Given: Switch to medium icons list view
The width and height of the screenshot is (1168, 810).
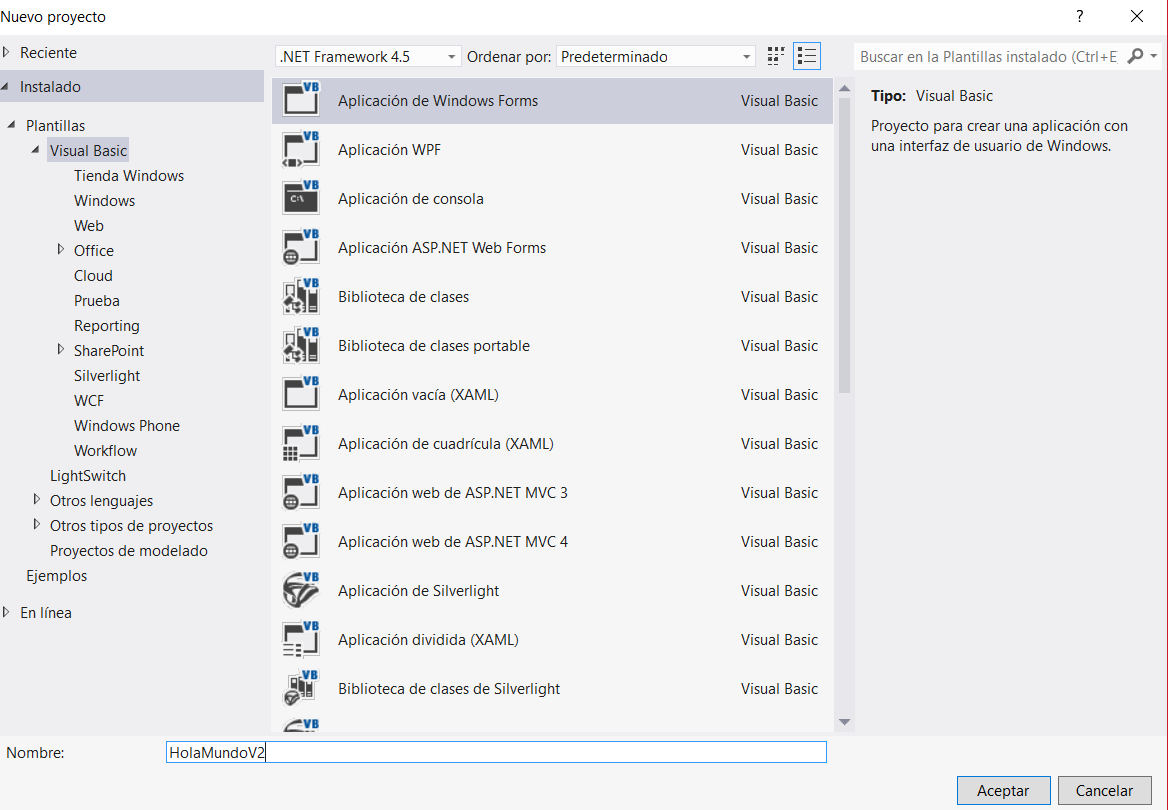Looking at the screenshot, I should [x=807, y=56].
